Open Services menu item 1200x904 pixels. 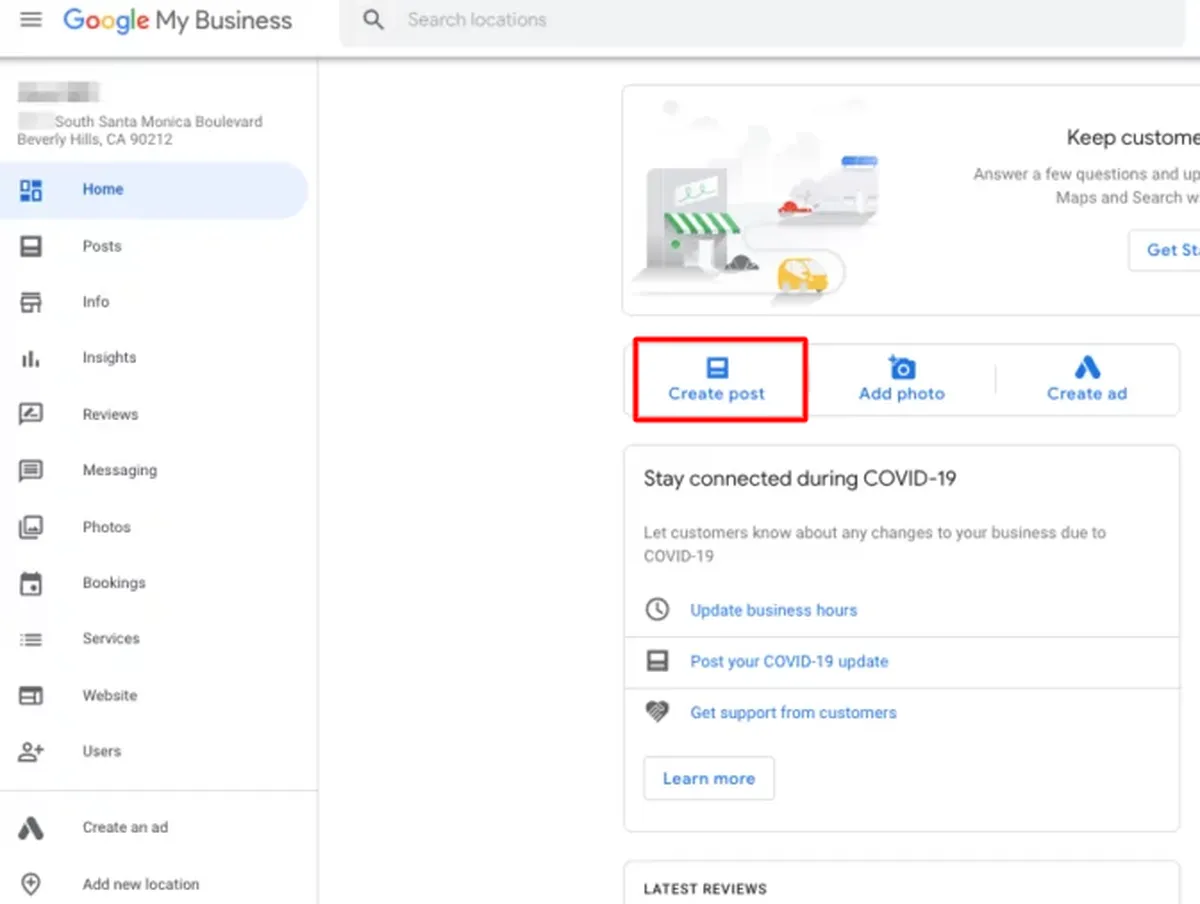click(111, 639)
